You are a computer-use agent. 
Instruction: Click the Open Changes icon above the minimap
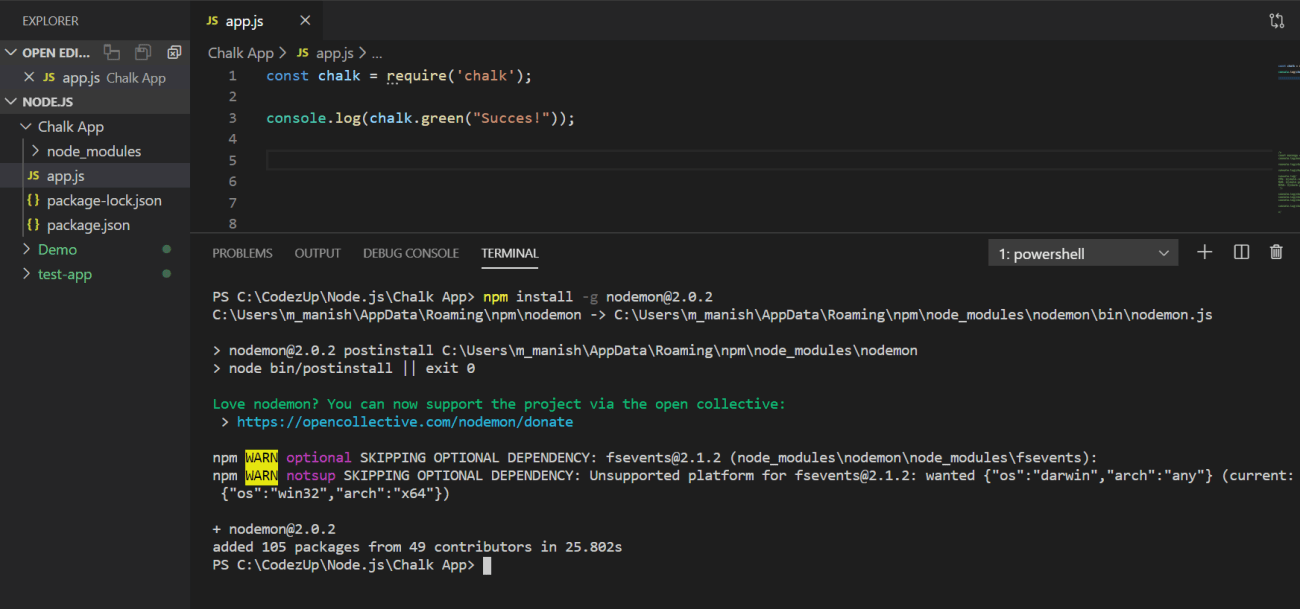(1276, 20)
